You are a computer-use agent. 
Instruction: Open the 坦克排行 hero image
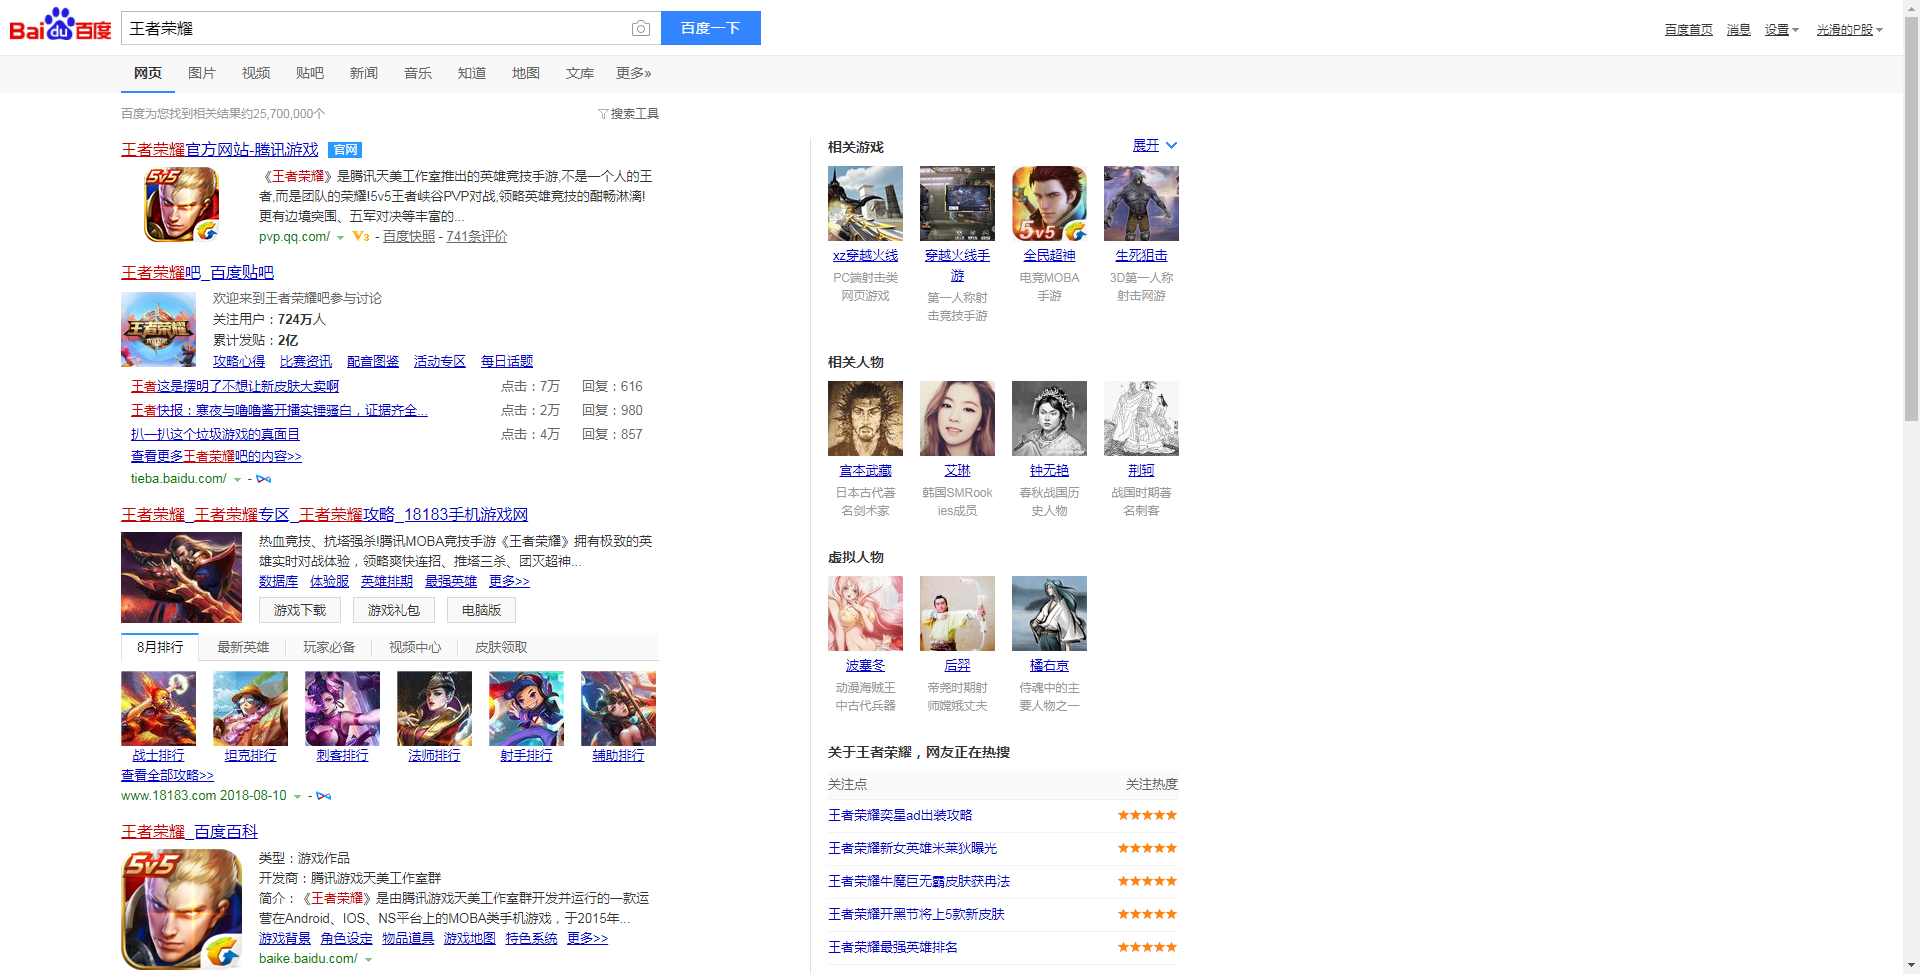[250, 708]
